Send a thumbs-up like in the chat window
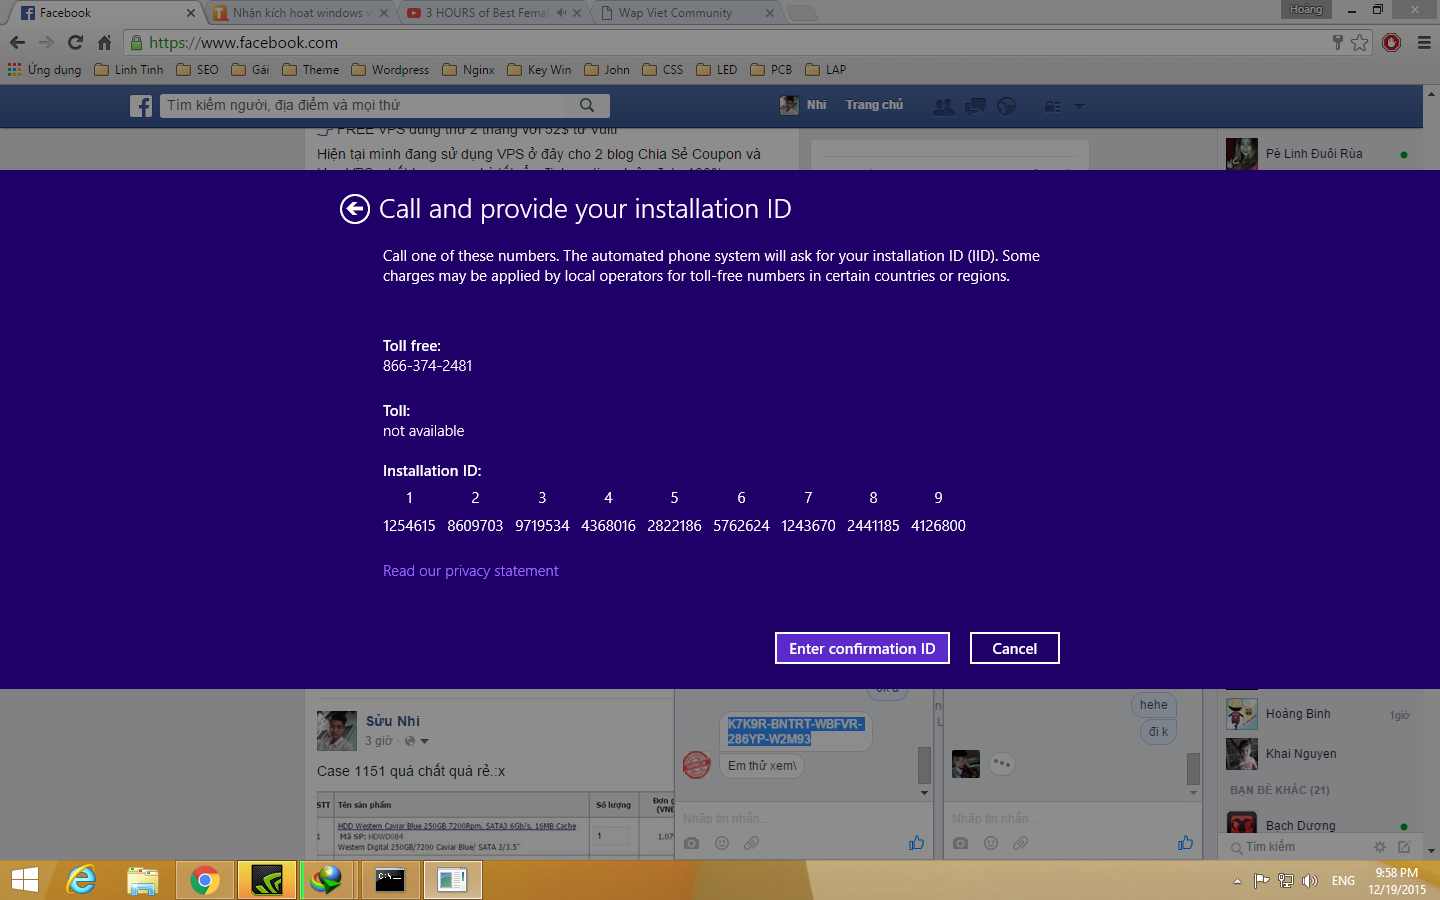Screen dimensions: 1440x900 tap(916, 843)
